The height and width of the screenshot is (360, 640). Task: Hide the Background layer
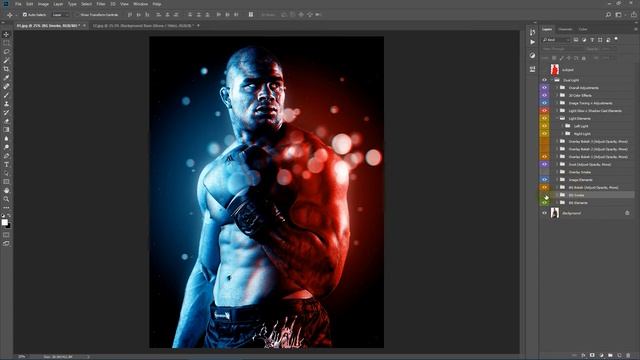click(x=544, y=213)
